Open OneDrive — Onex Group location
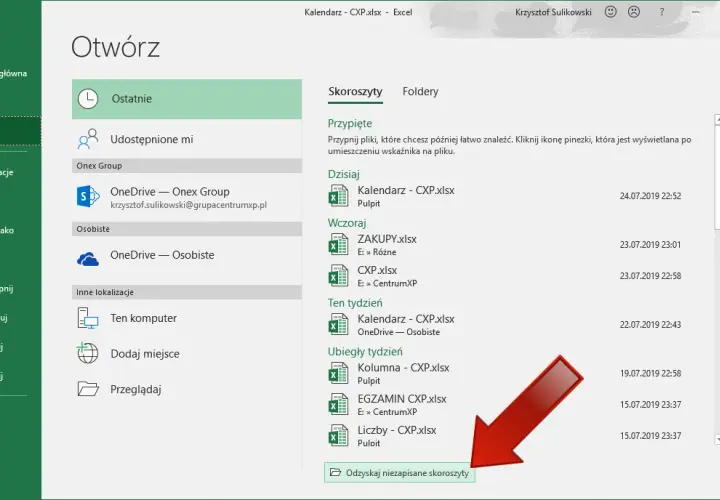The height and width of the screenshot is (500, 720). (186, 197)
